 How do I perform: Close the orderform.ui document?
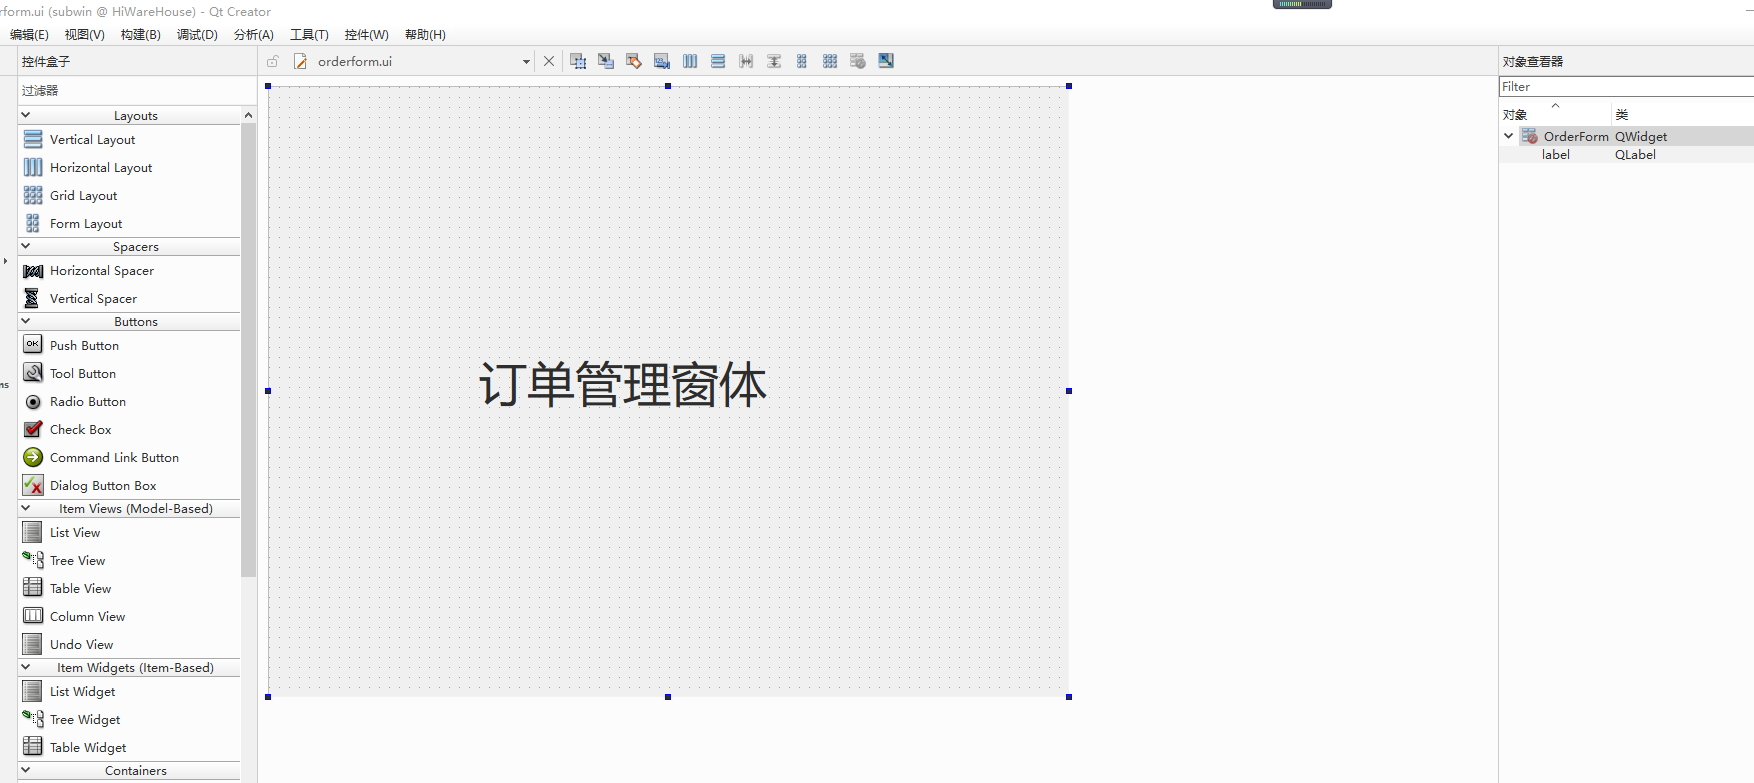click(549, 61)
